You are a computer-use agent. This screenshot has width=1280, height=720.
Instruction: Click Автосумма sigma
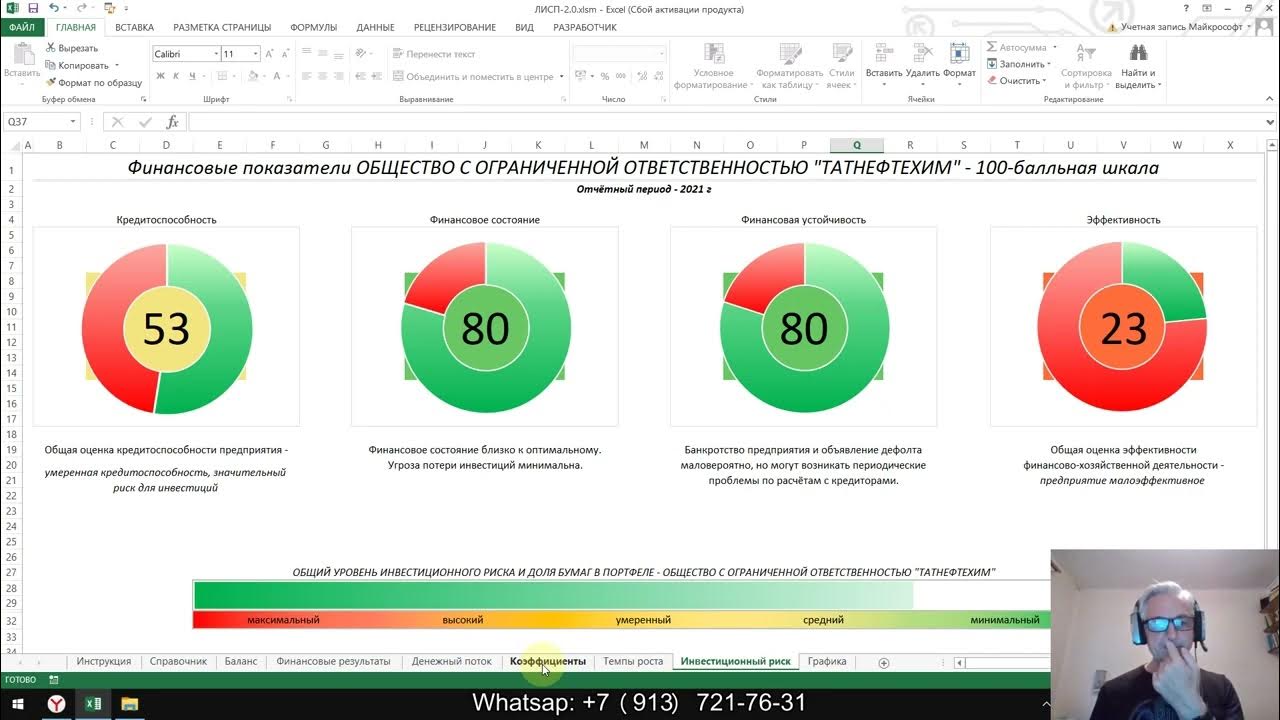(x=1015, y=47)
